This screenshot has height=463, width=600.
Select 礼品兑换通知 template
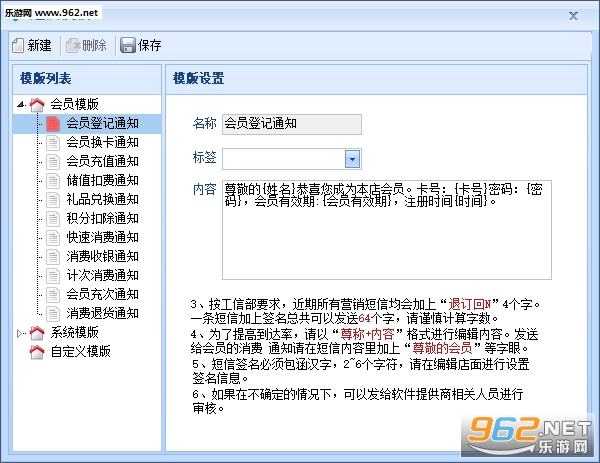[x=103, y=199]
